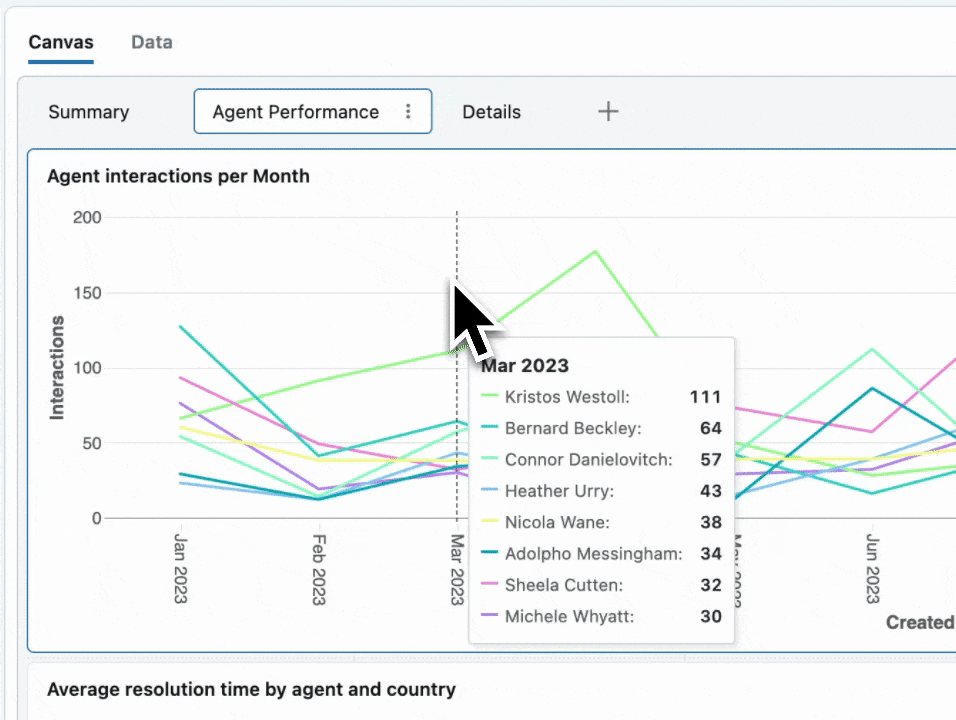Add a new page with the plus icon
This screenshot has height=720, width=956.
click(608, 111)
